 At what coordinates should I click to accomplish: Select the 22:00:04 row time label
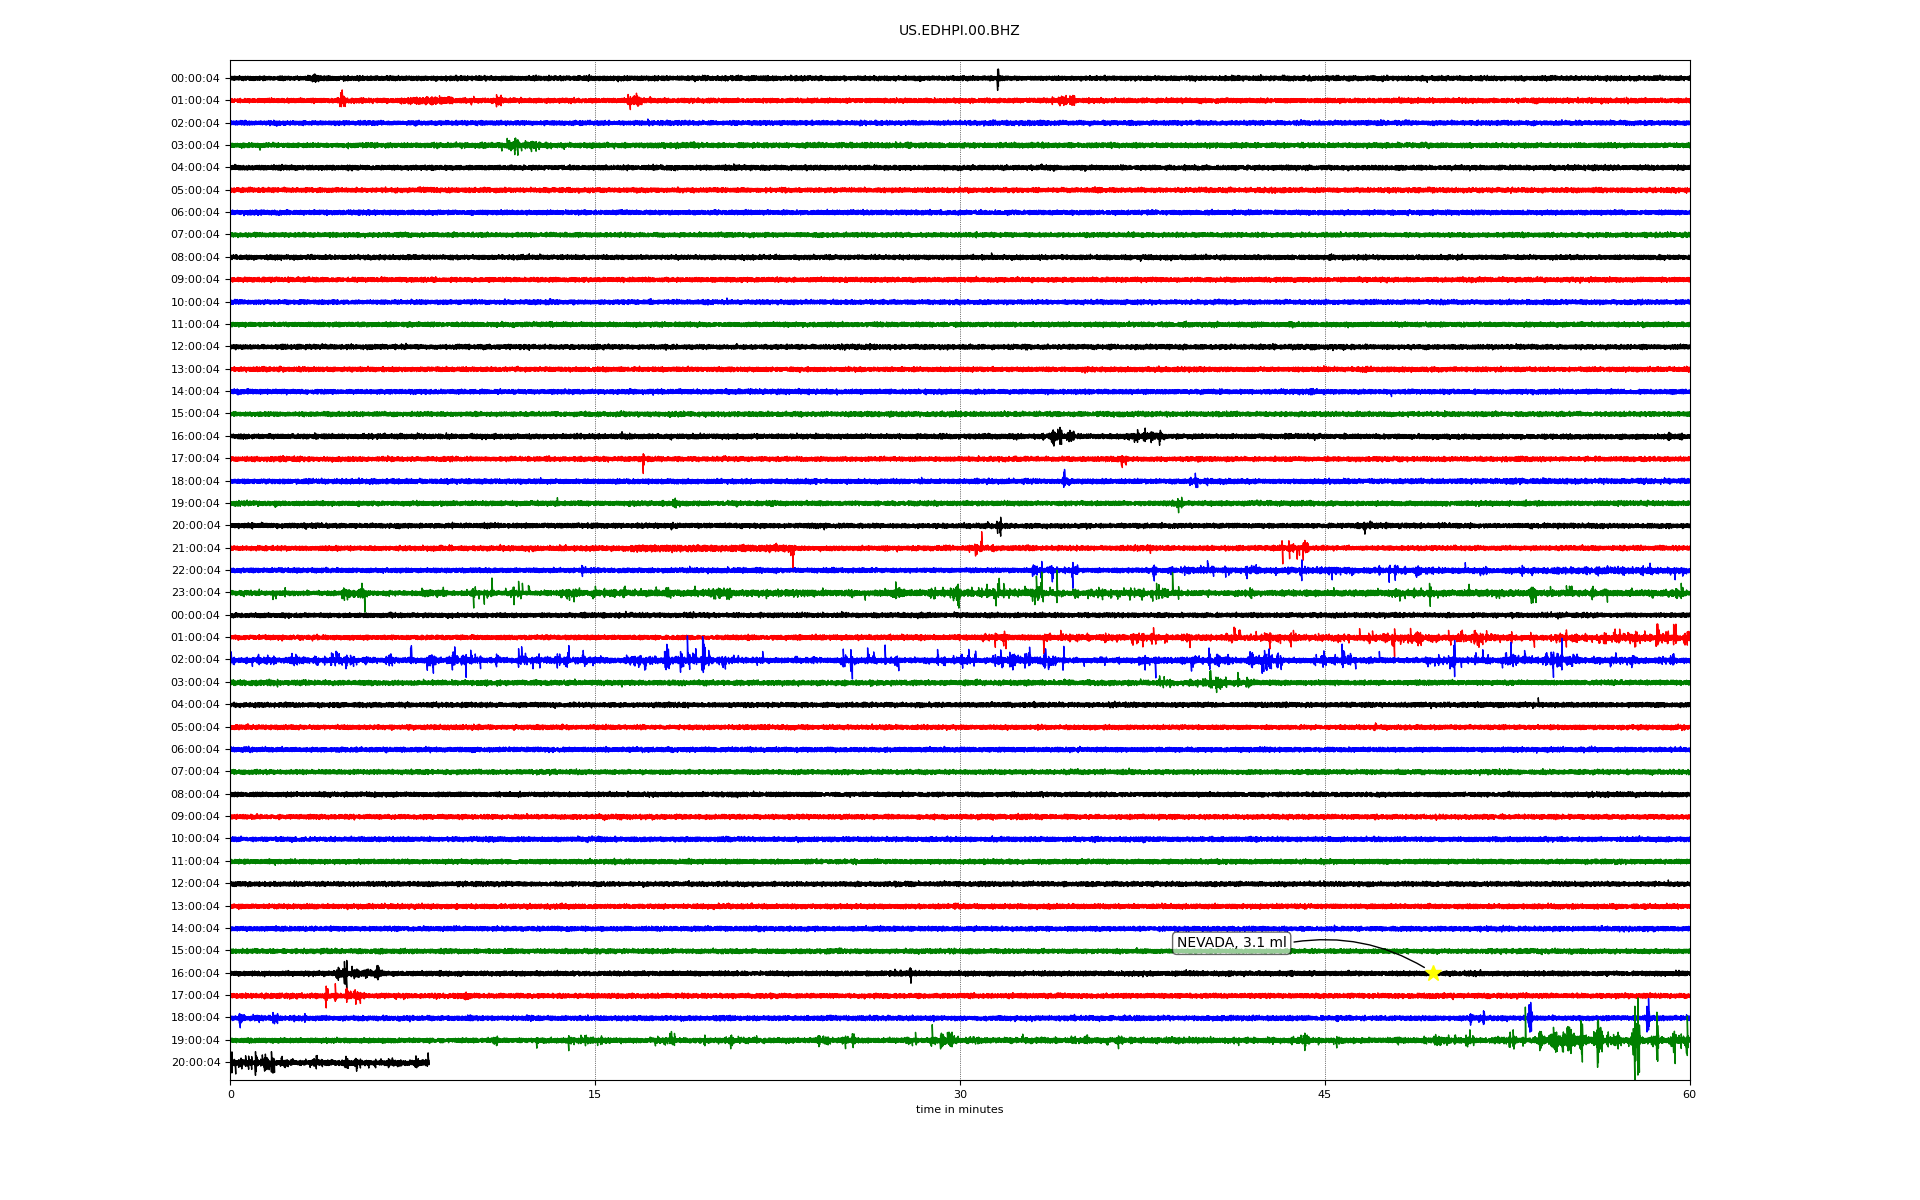click(195, 571)
